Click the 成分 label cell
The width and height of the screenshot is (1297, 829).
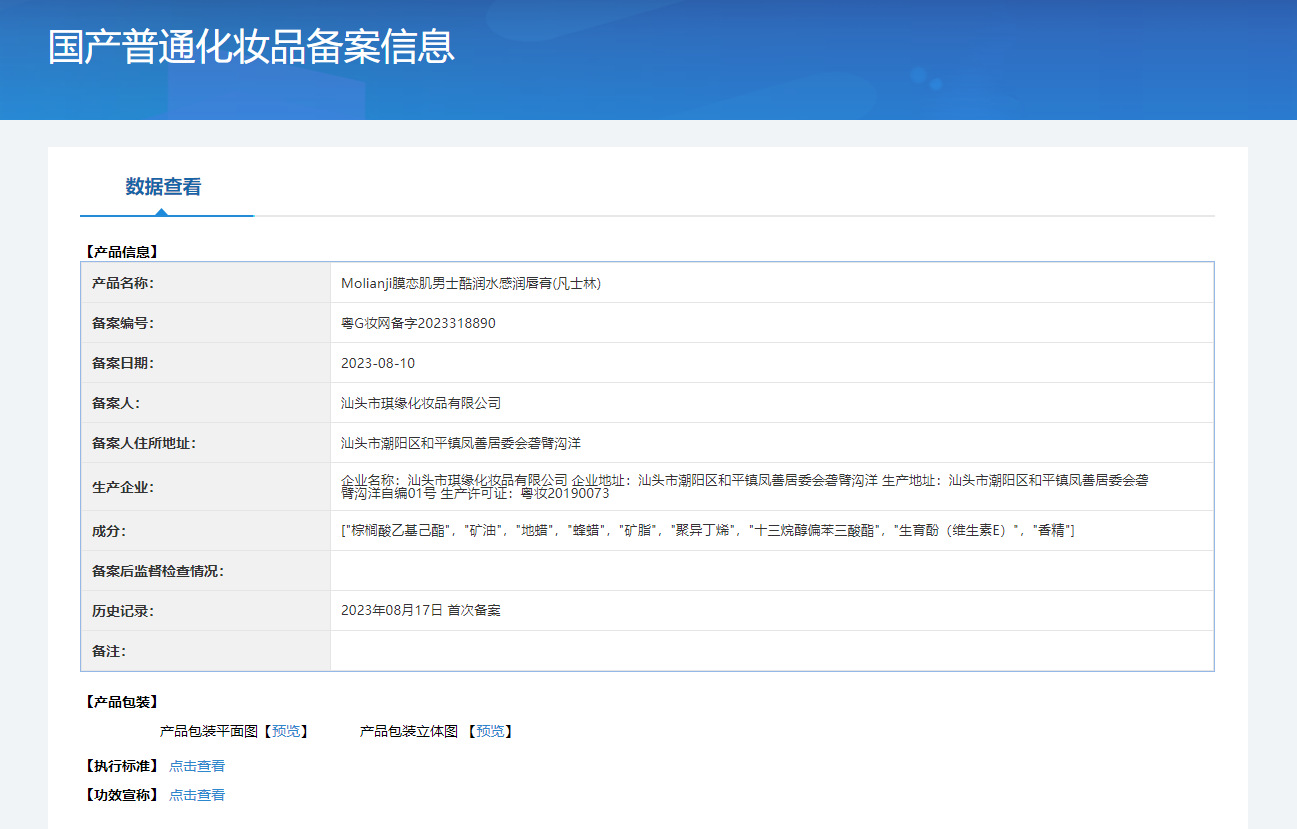109,531
